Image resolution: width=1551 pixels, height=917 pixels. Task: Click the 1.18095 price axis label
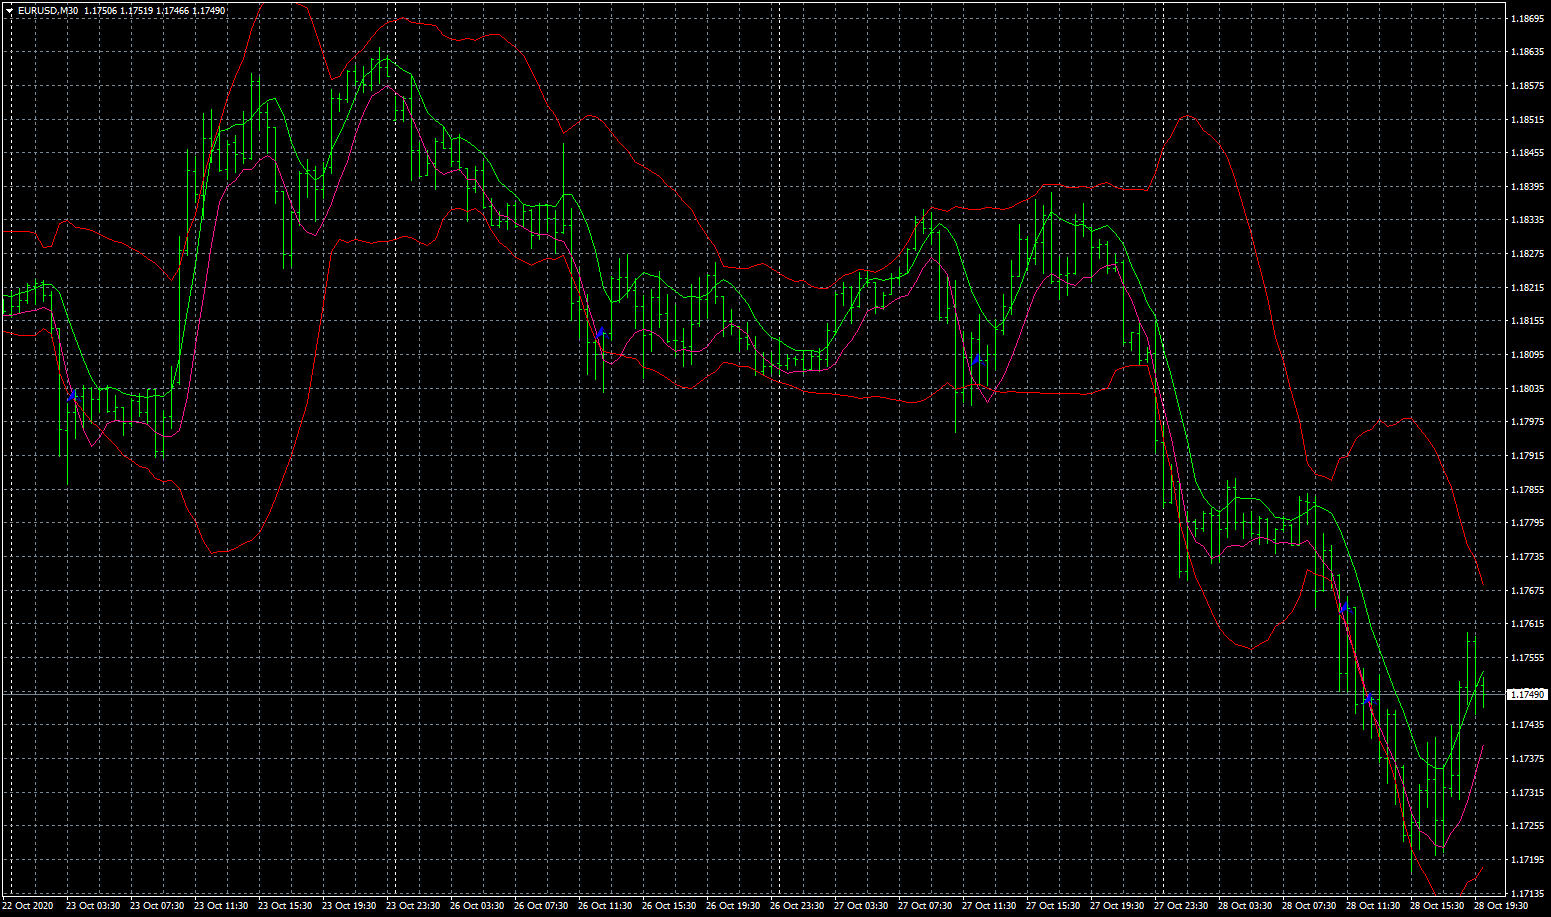pos(1527,355)
